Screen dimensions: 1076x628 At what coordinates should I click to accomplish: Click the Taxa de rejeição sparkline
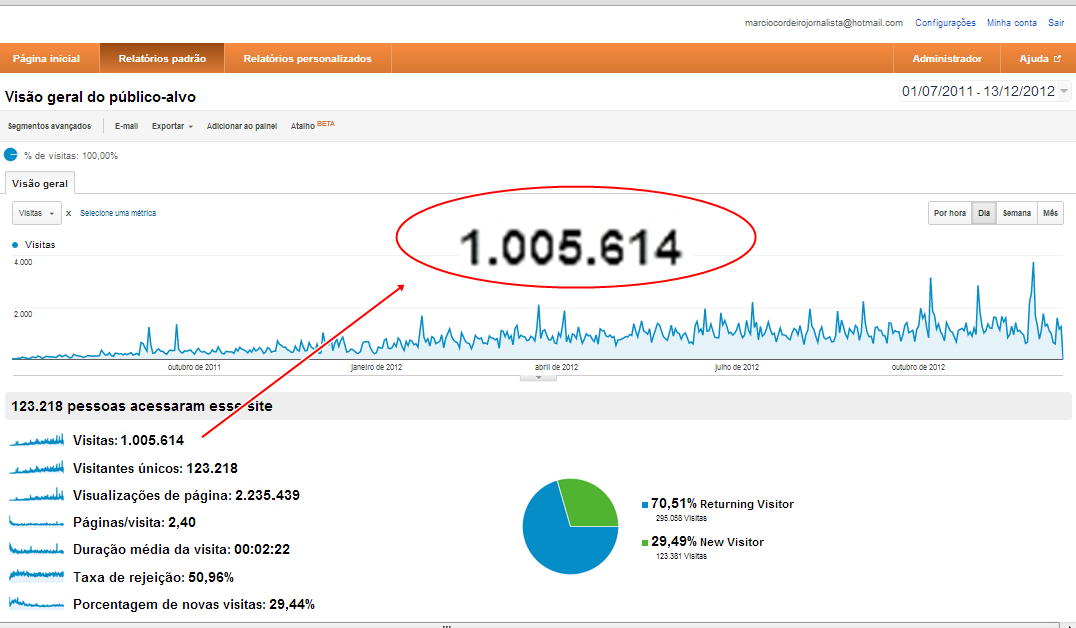[36, 576]
